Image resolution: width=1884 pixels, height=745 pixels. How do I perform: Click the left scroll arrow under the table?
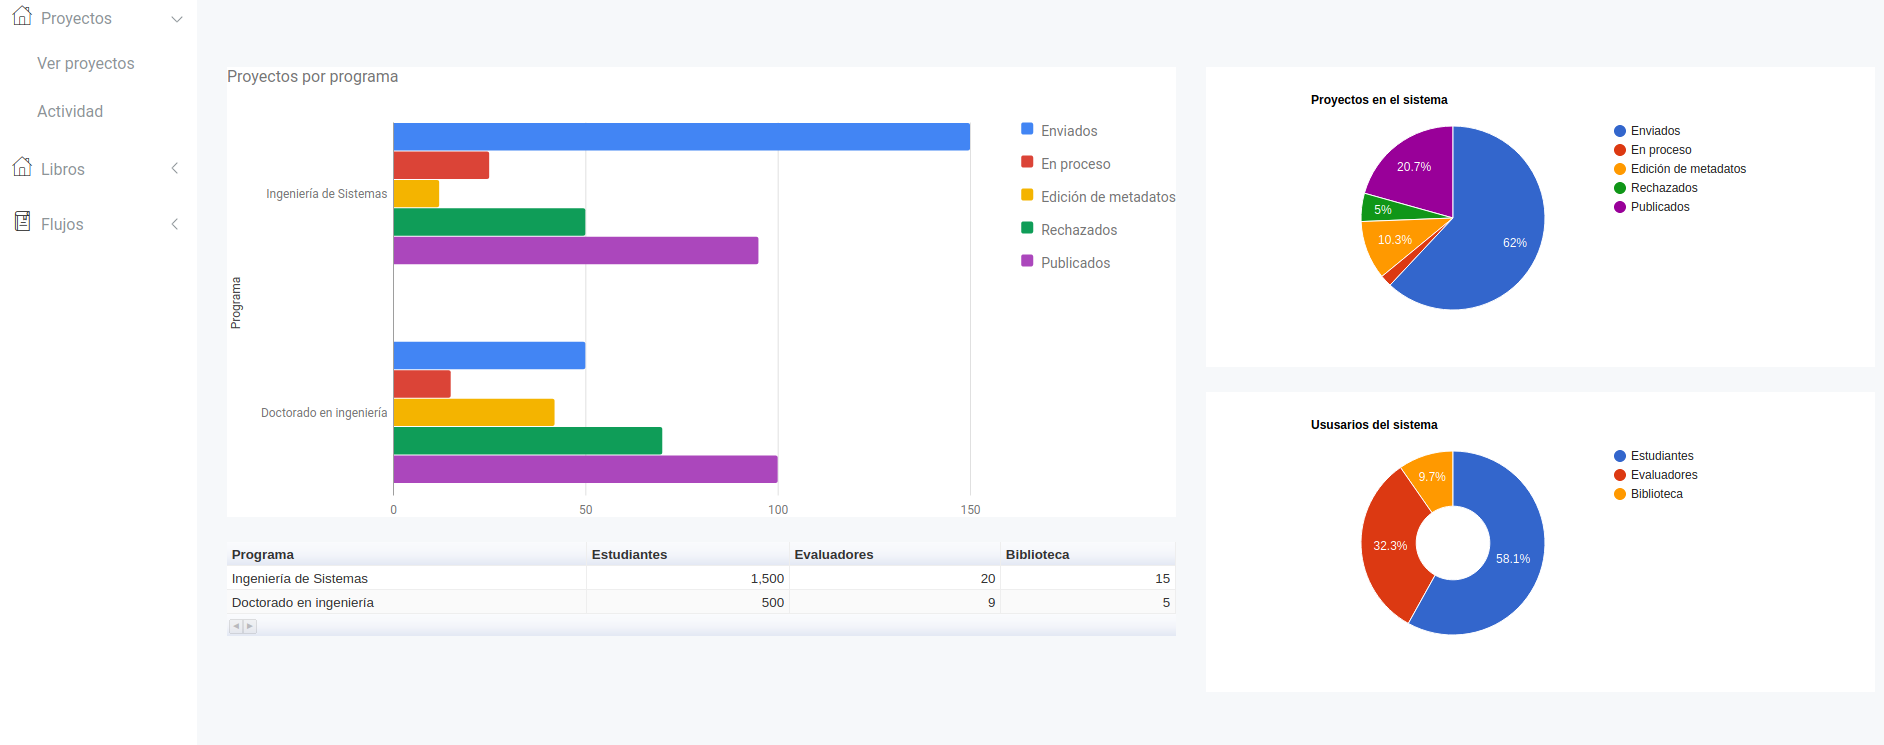[x=236, y=627]
